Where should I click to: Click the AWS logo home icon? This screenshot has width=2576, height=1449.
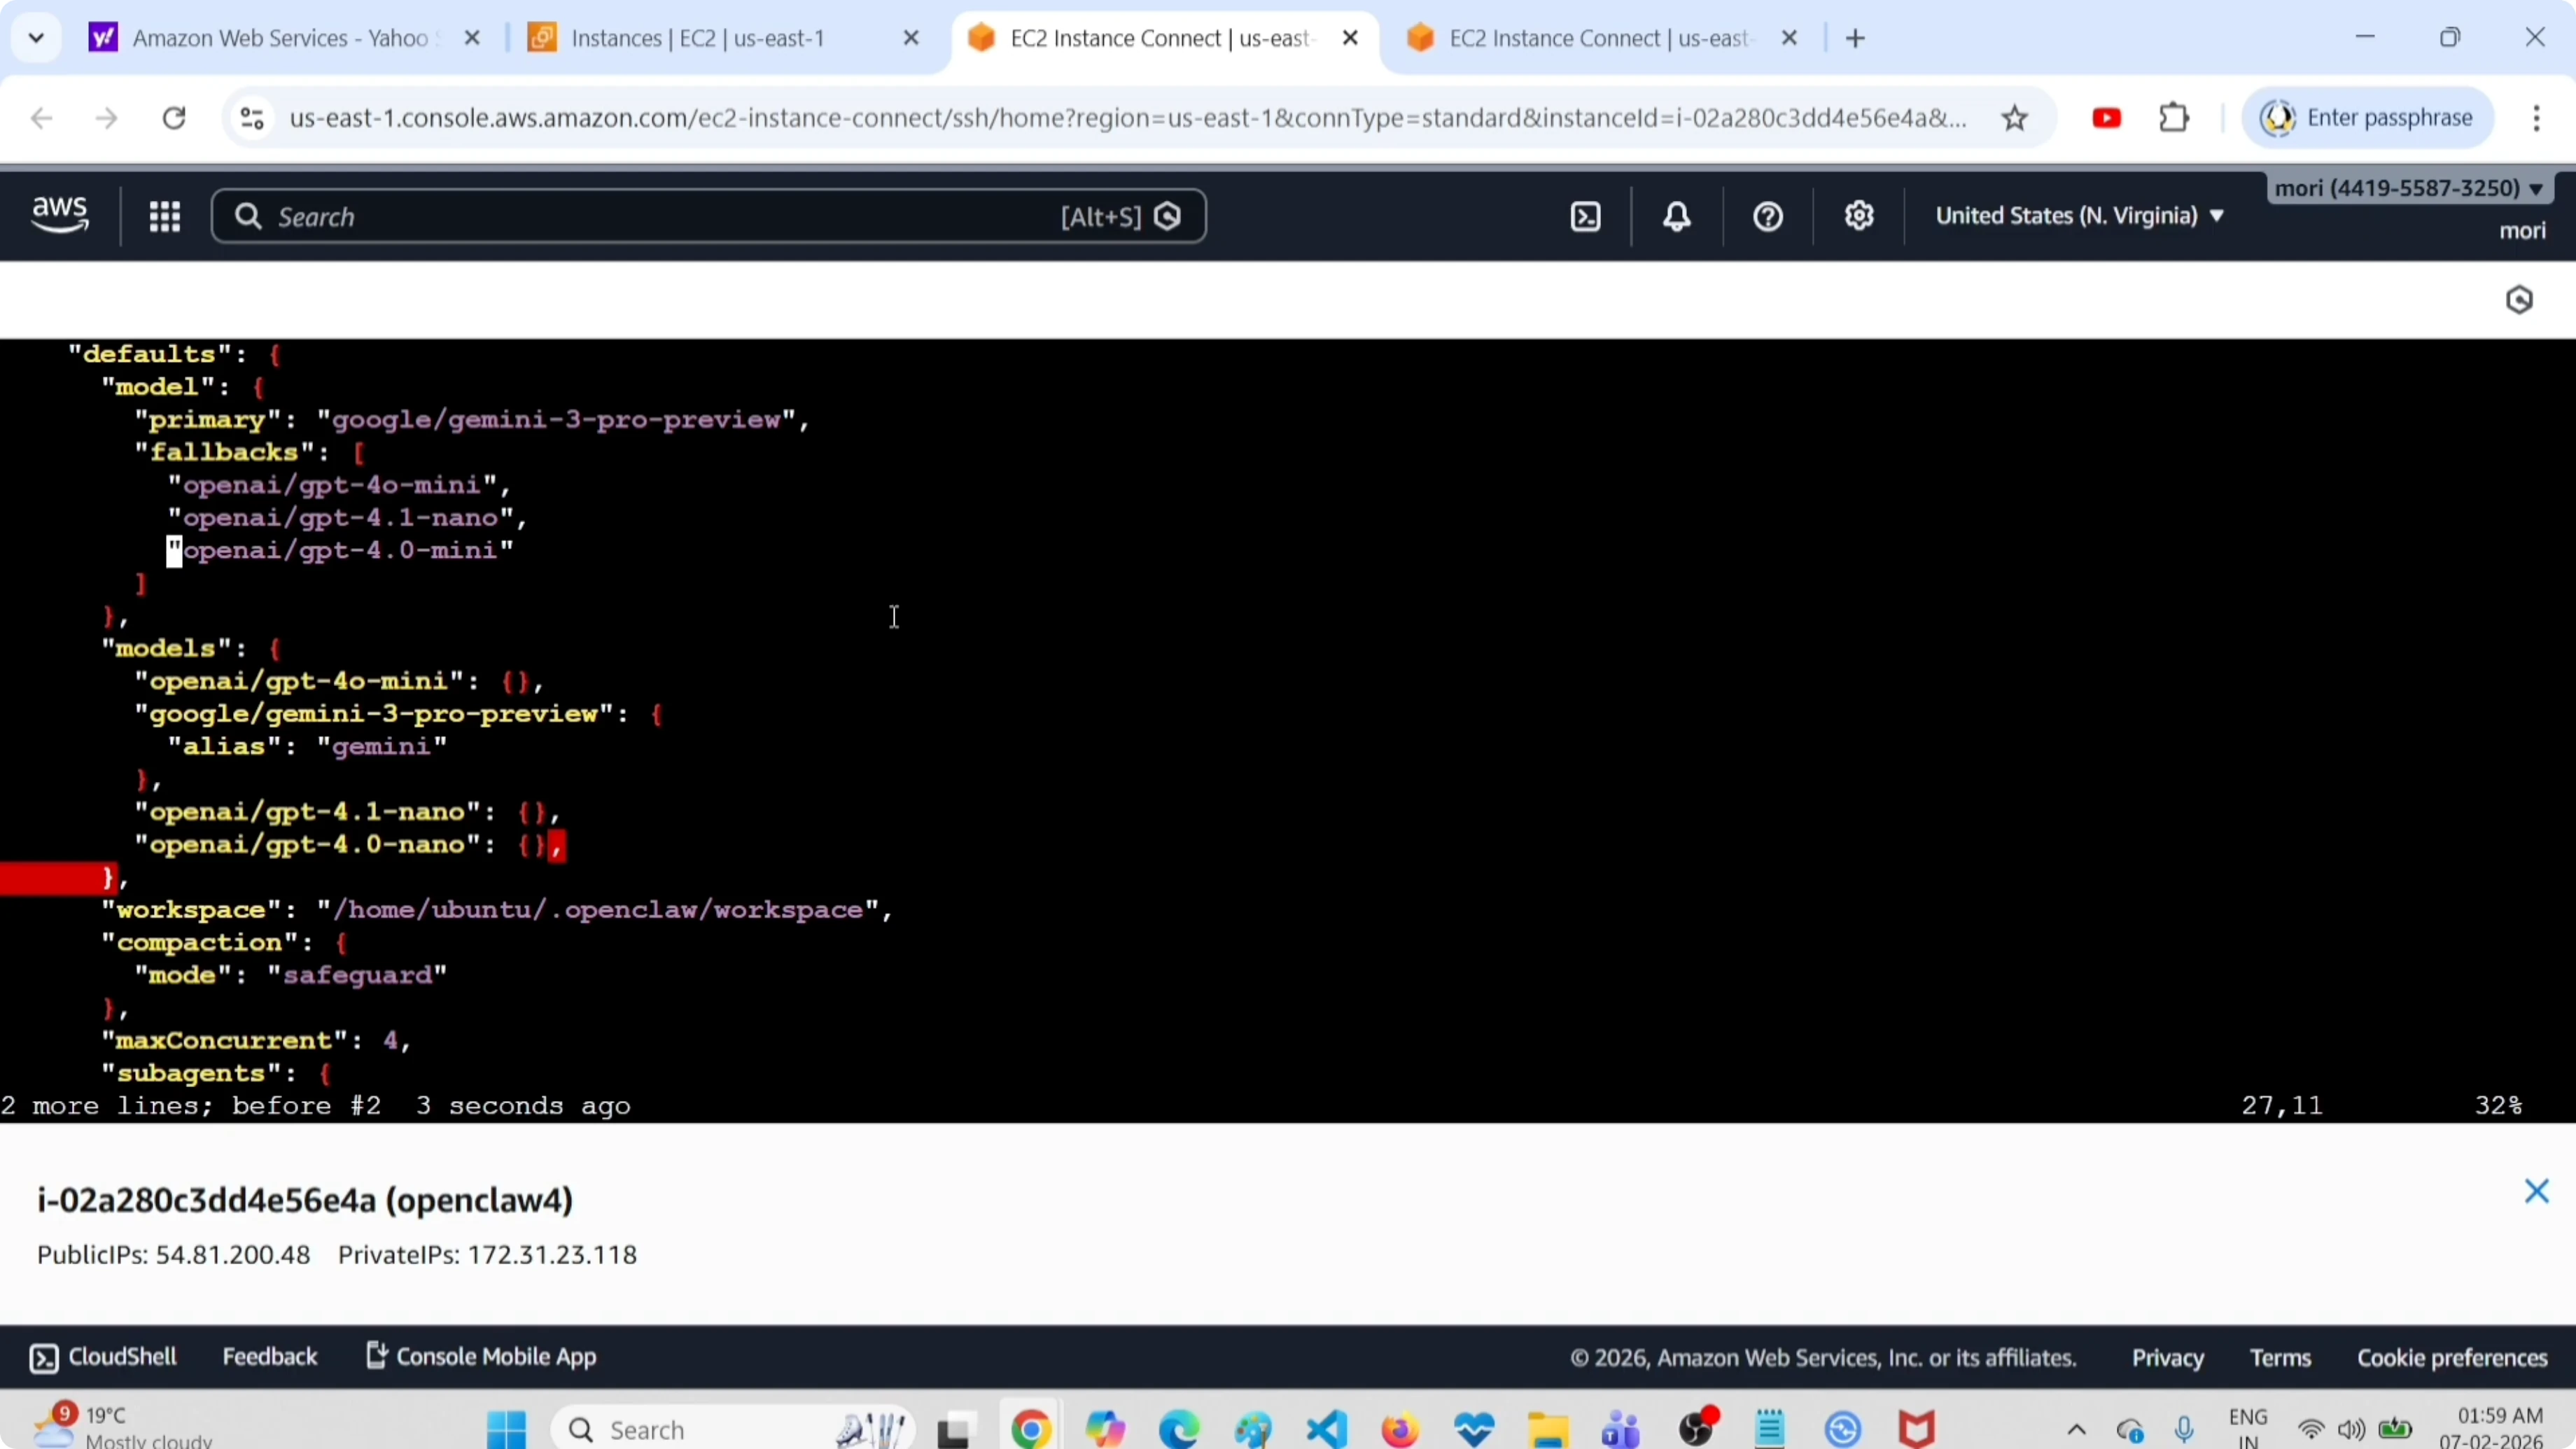pos(60,215)
